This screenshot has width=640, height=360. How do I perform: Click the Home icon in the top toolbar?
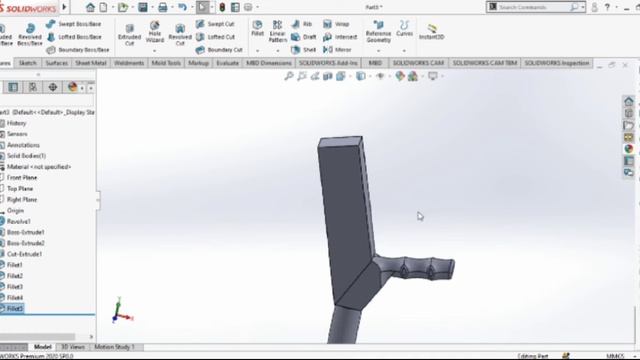pyautogui.click(x=90, y=7)
